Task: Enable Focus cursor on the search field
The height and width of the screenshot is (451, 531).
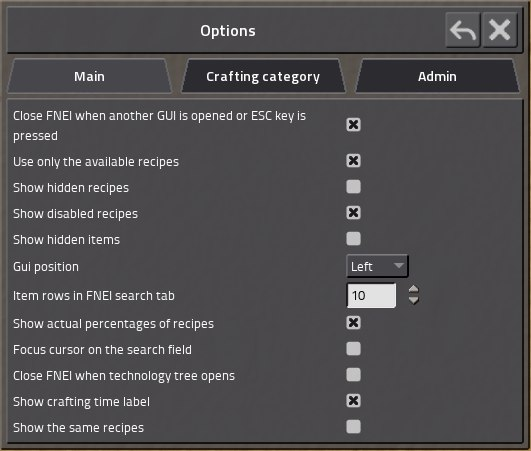Action: pos(353,349)
